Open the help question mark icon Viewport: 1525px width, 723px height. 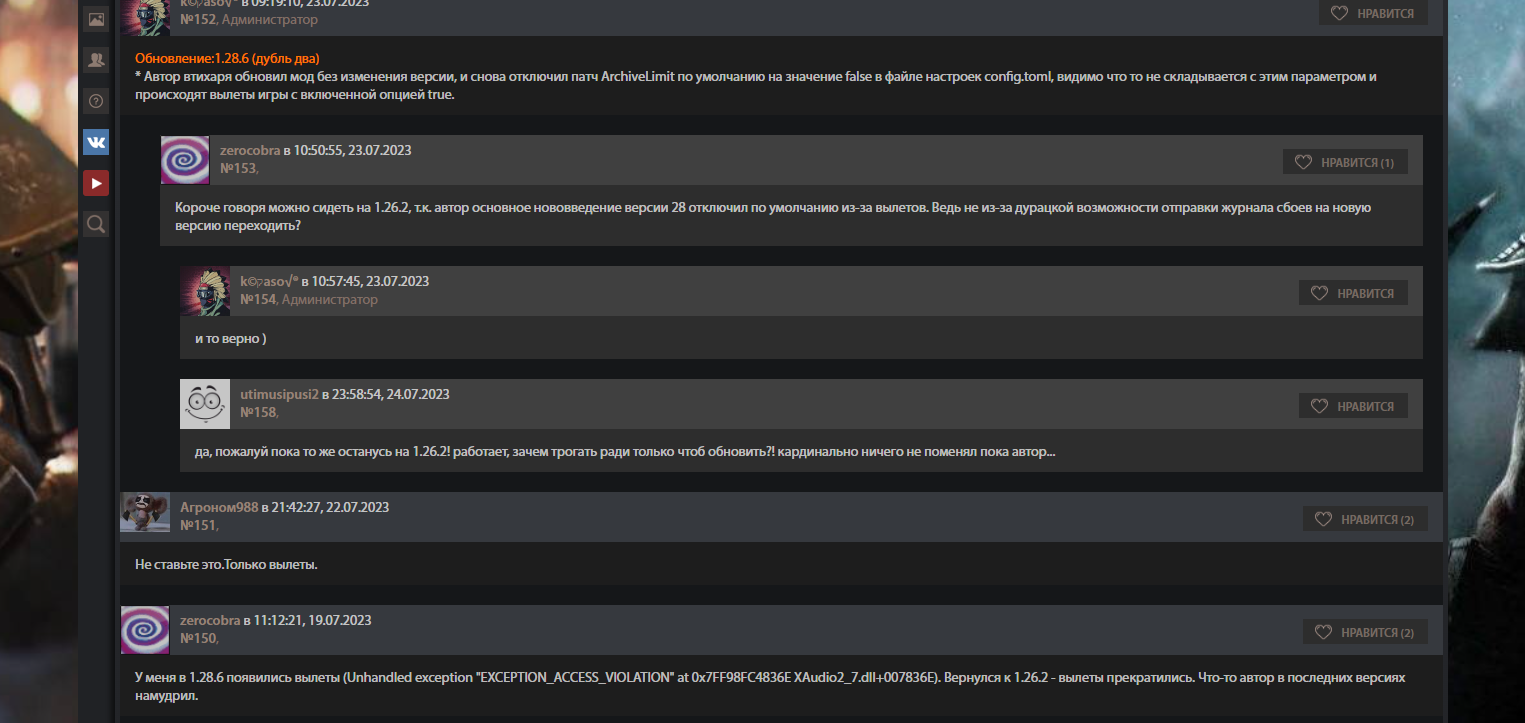(96, 100)
